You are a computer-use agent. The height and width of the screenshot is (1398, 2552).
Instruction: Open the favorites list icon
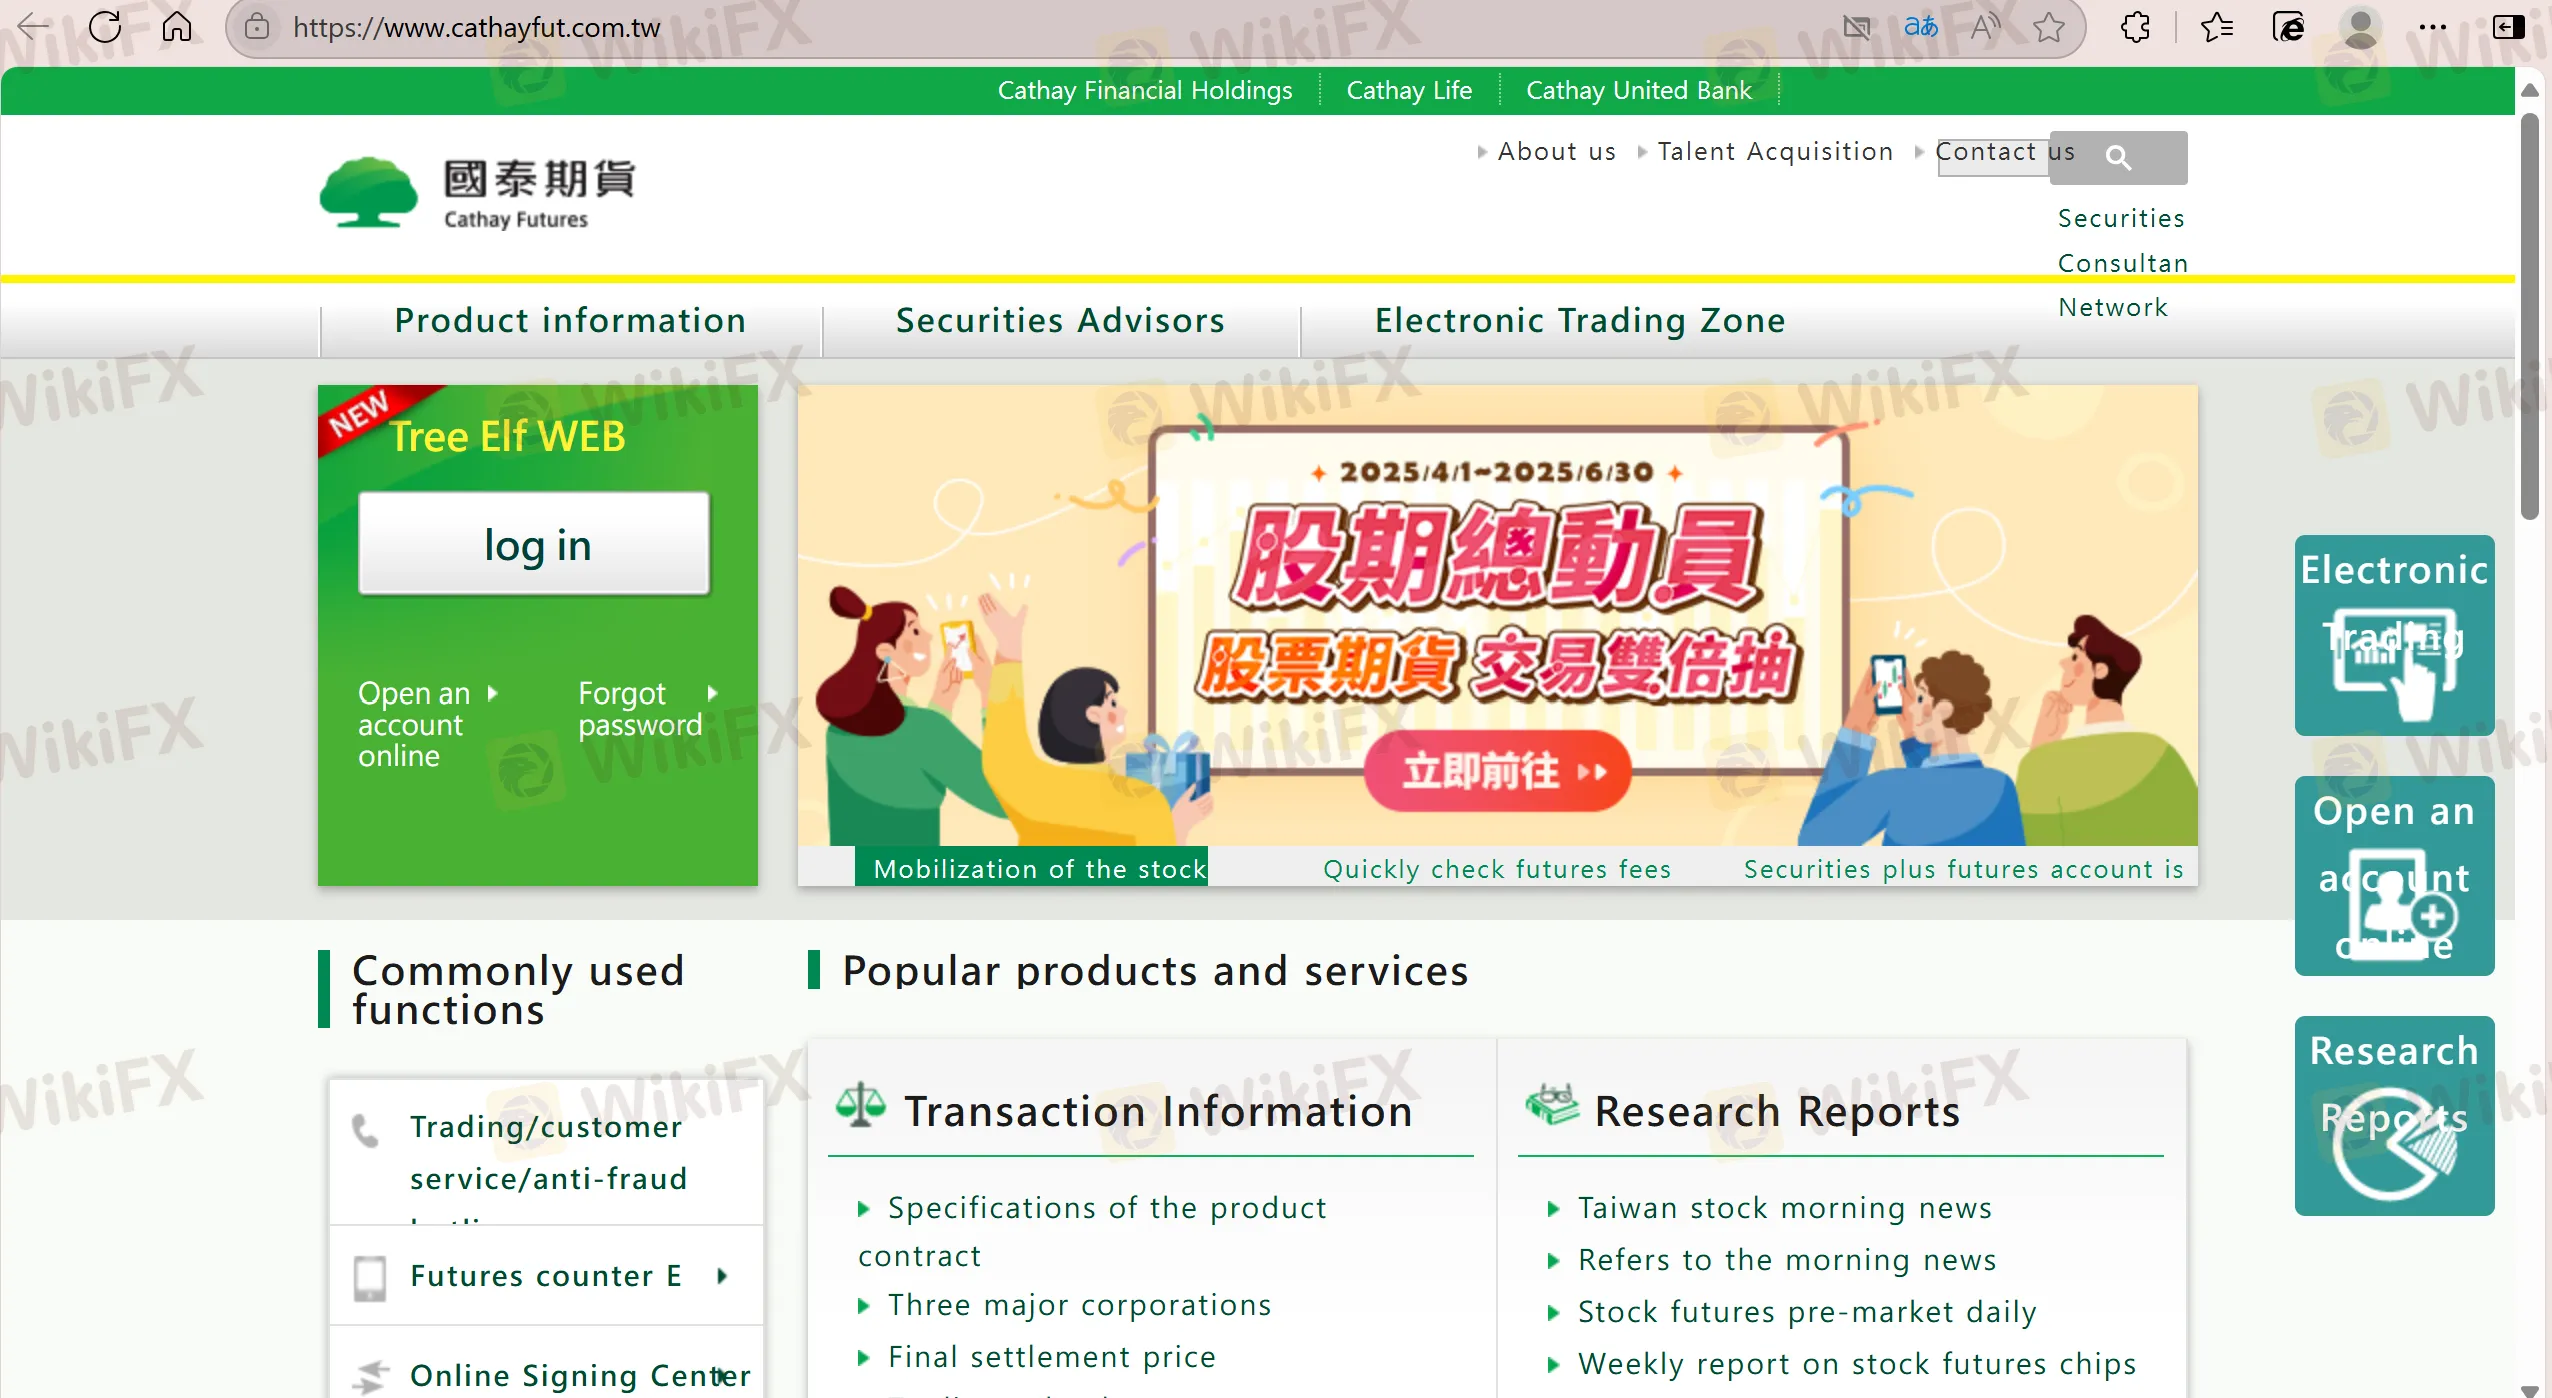(x=2217, y=27)
